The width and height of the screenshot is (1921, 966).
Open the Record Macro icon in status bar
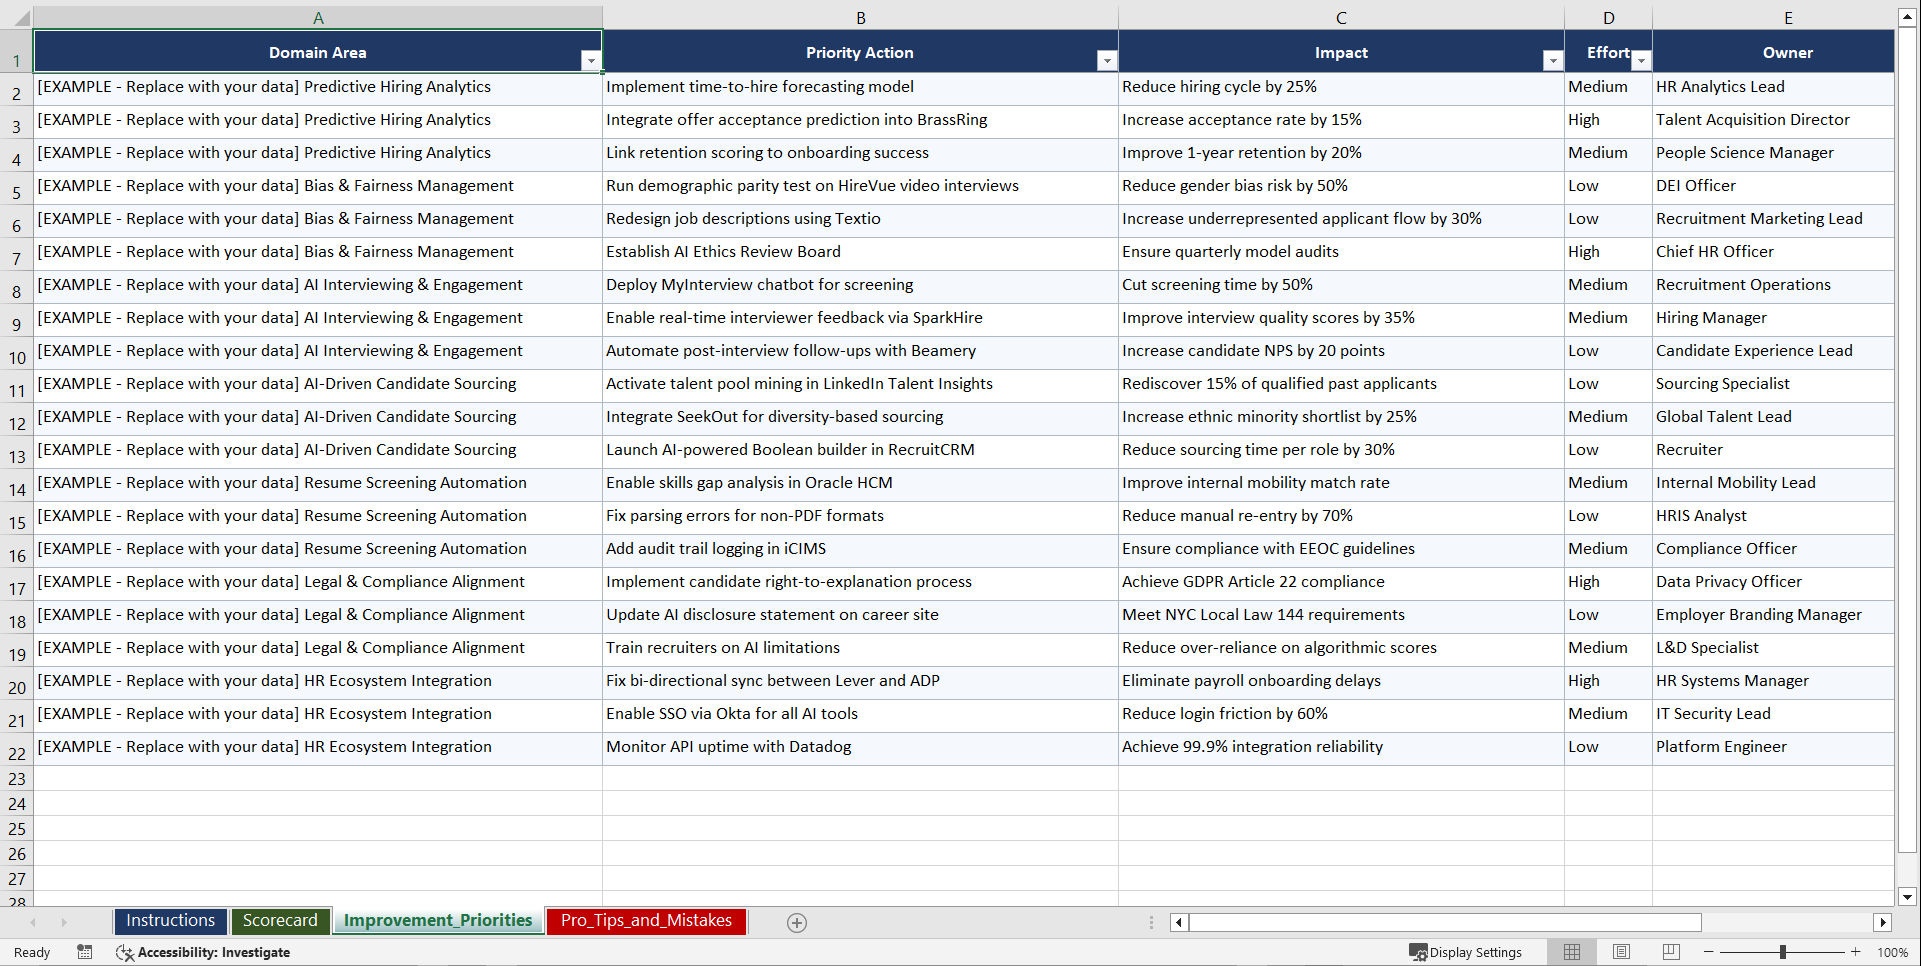click(x=85, y=952)
